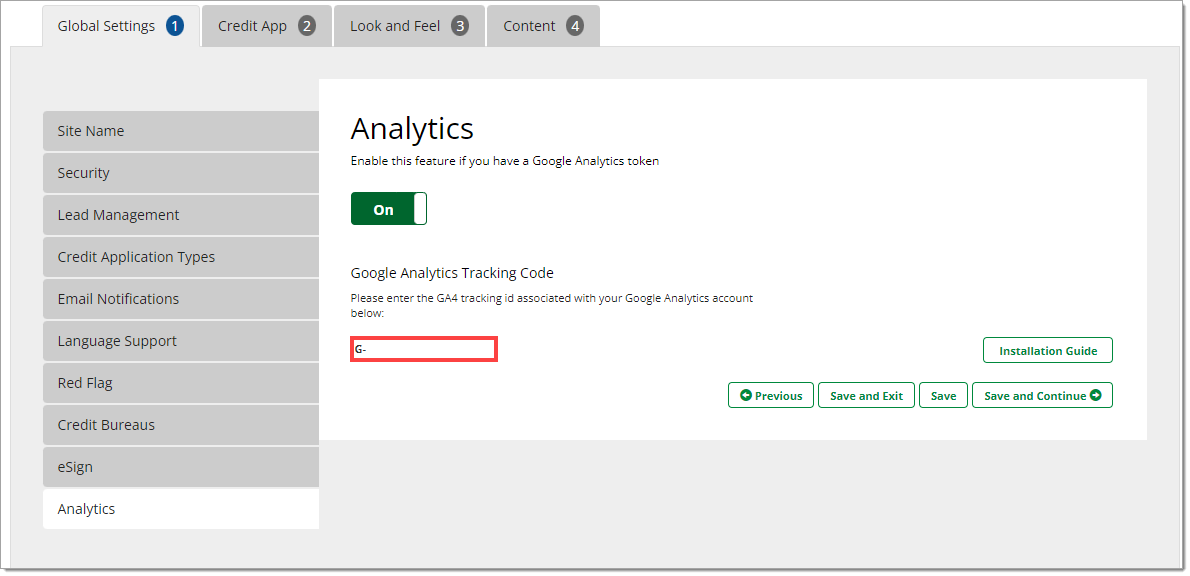Screen dimensions: 1190x576
Task: Click the left arrow icon on Previous
Action: coord(745,395)
